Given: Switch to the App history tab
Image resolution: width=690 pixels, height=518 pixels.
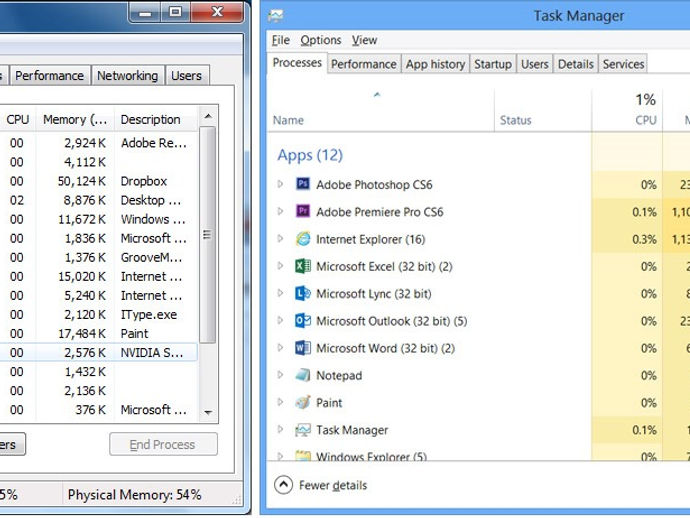Looking at the screenshot, I should tap(435, 64).
